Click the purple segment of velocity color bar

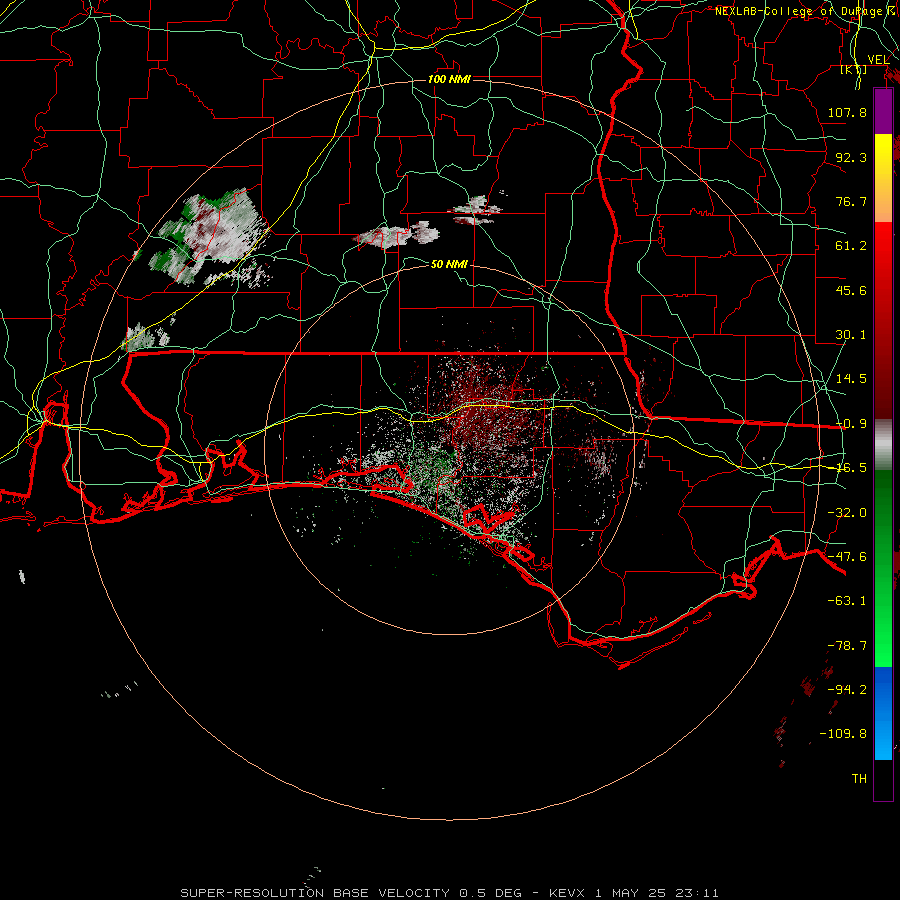click(x=883, y=111)
